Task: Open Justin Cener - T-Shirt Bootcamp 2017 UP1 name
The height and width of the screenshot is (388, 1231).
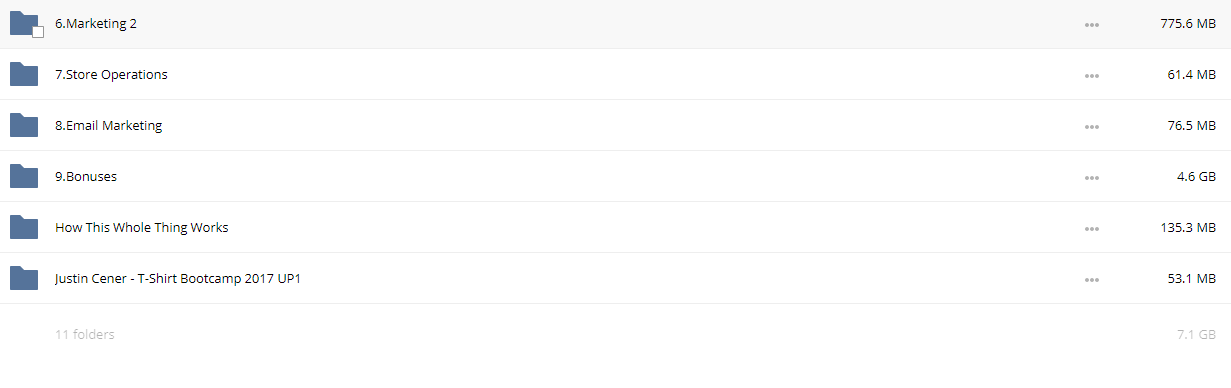Action: (x=178, y=279)
